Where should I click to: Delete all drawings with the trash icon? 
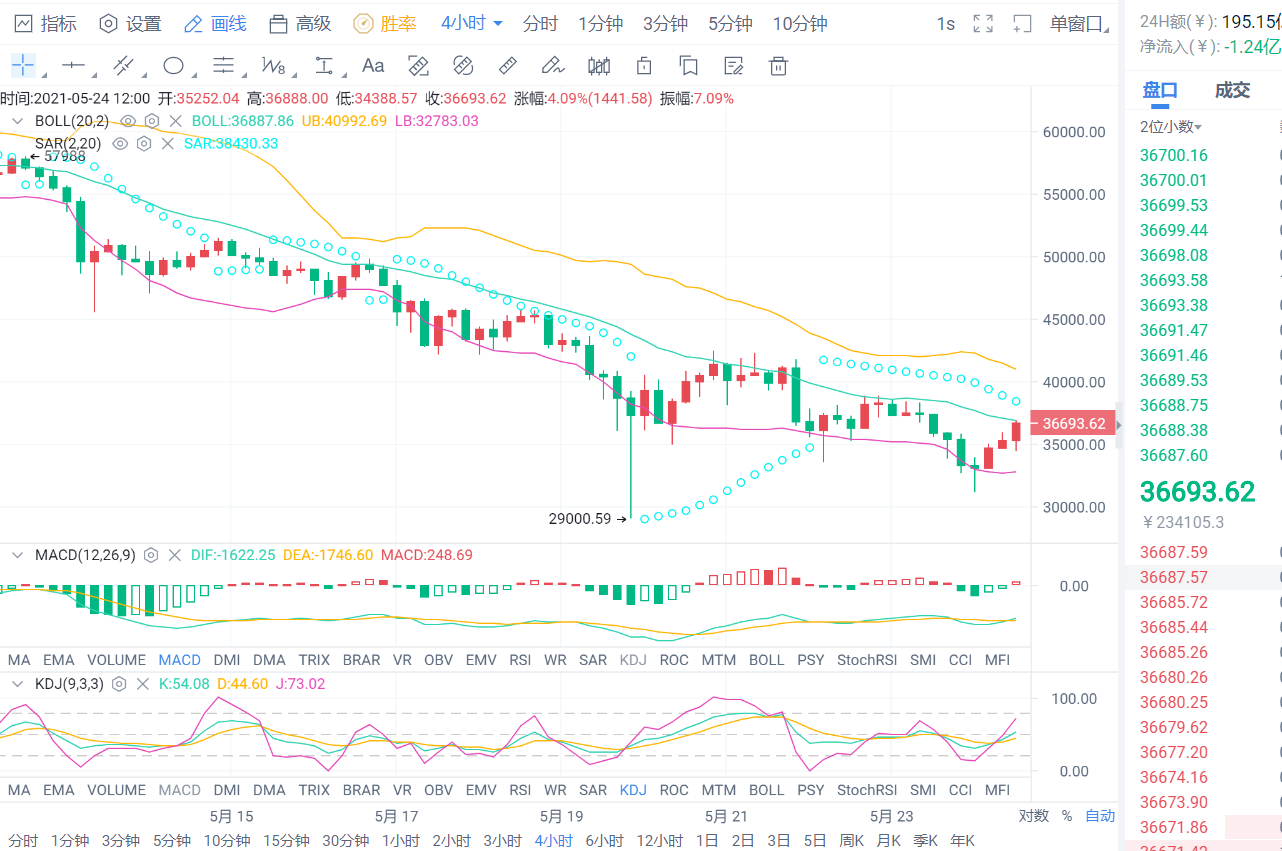pos(778,65)
